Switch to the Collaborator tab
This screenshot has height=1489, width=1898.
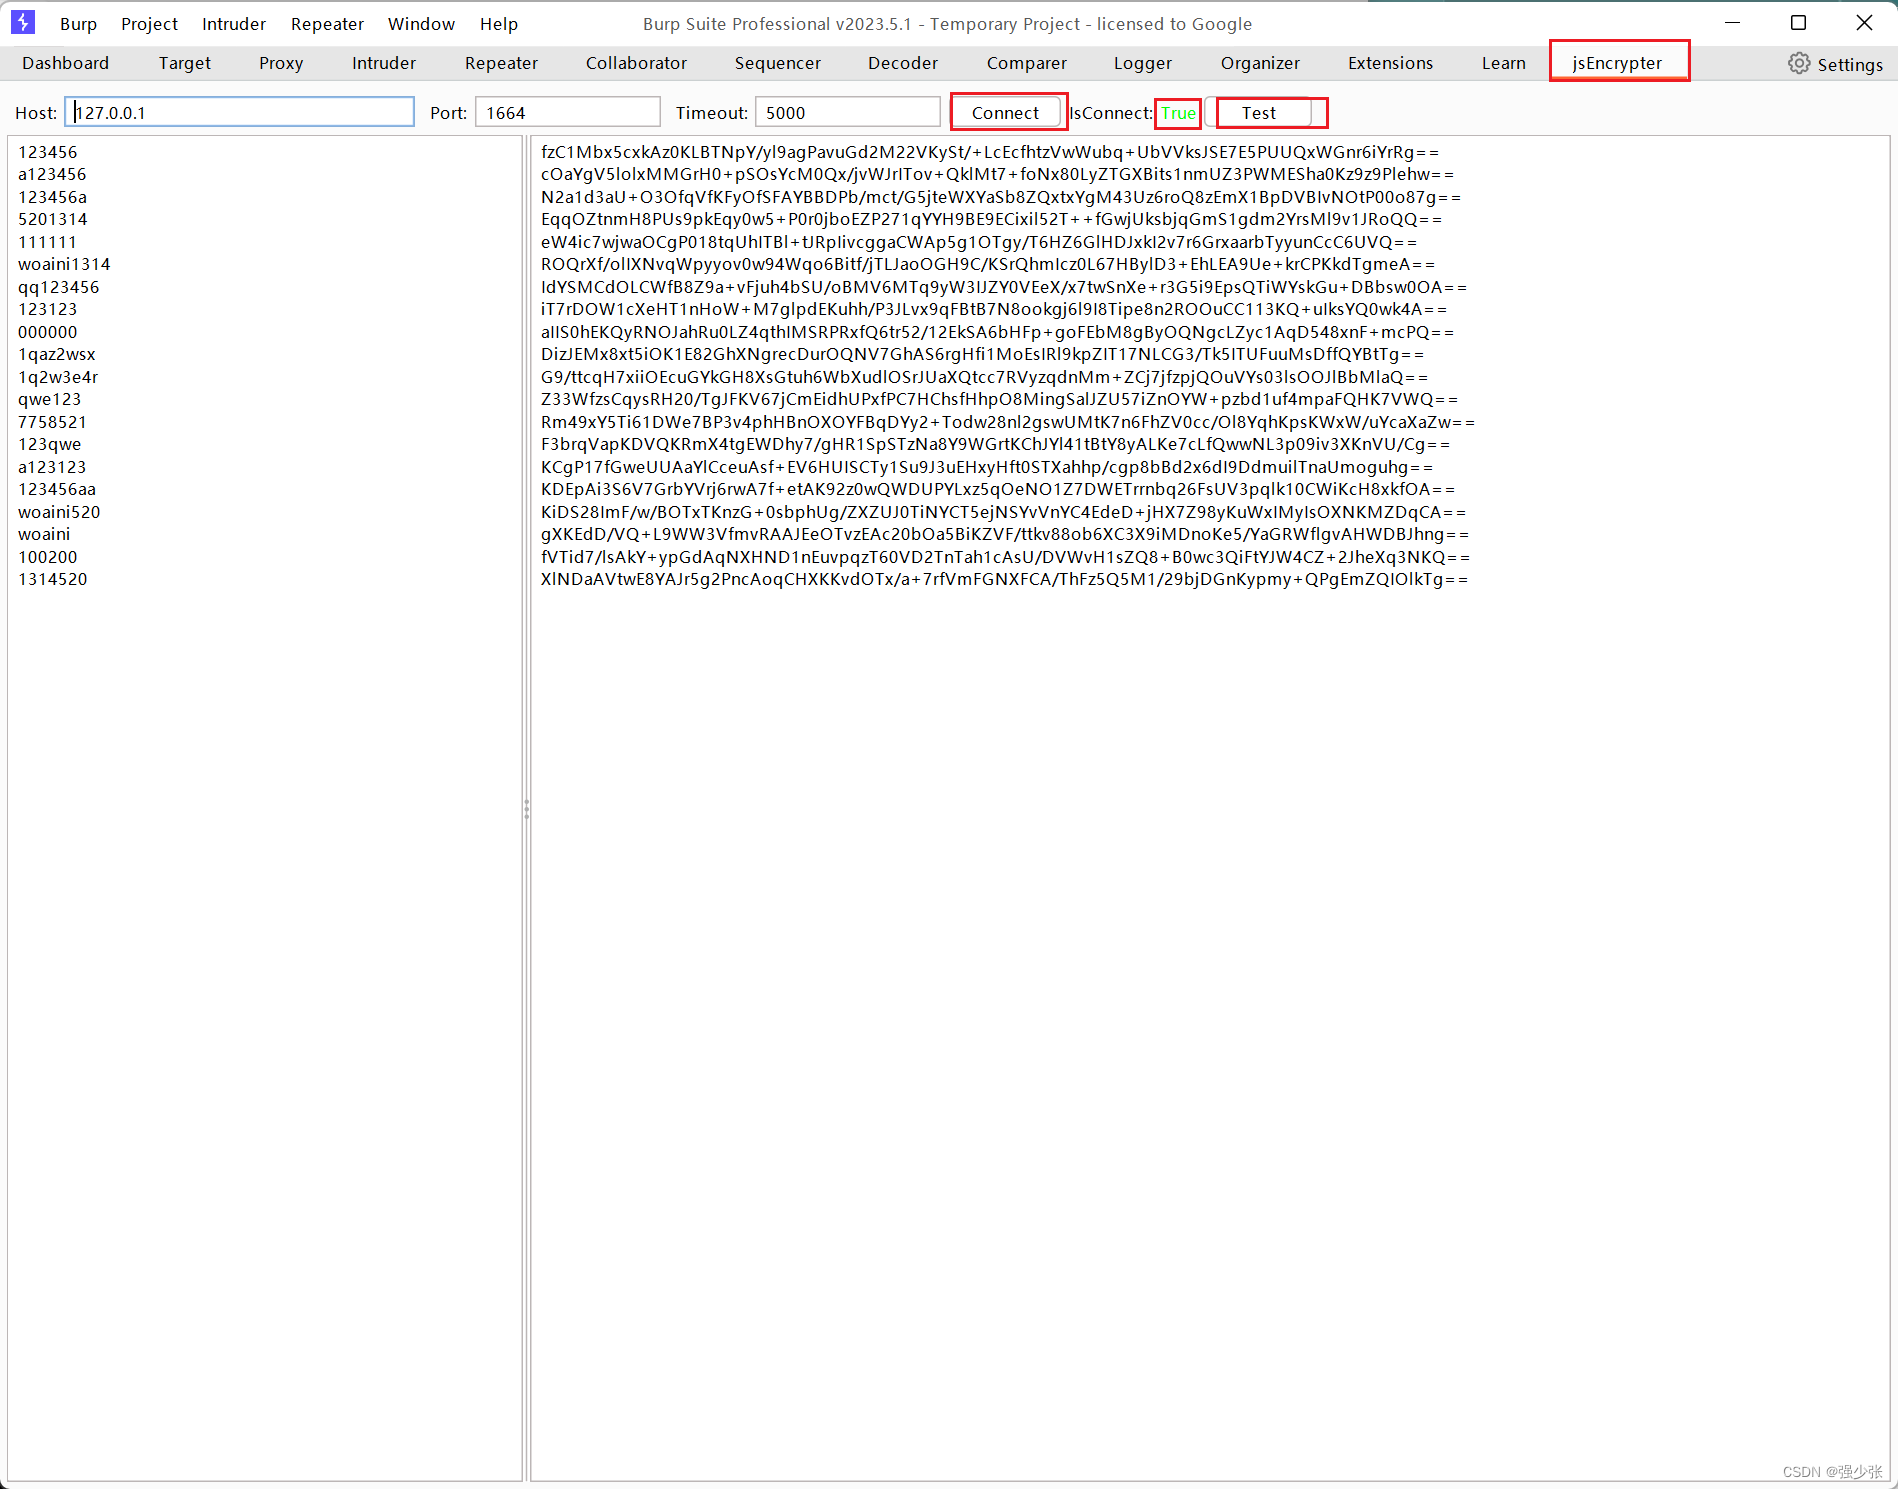click(x=636, y=63)
